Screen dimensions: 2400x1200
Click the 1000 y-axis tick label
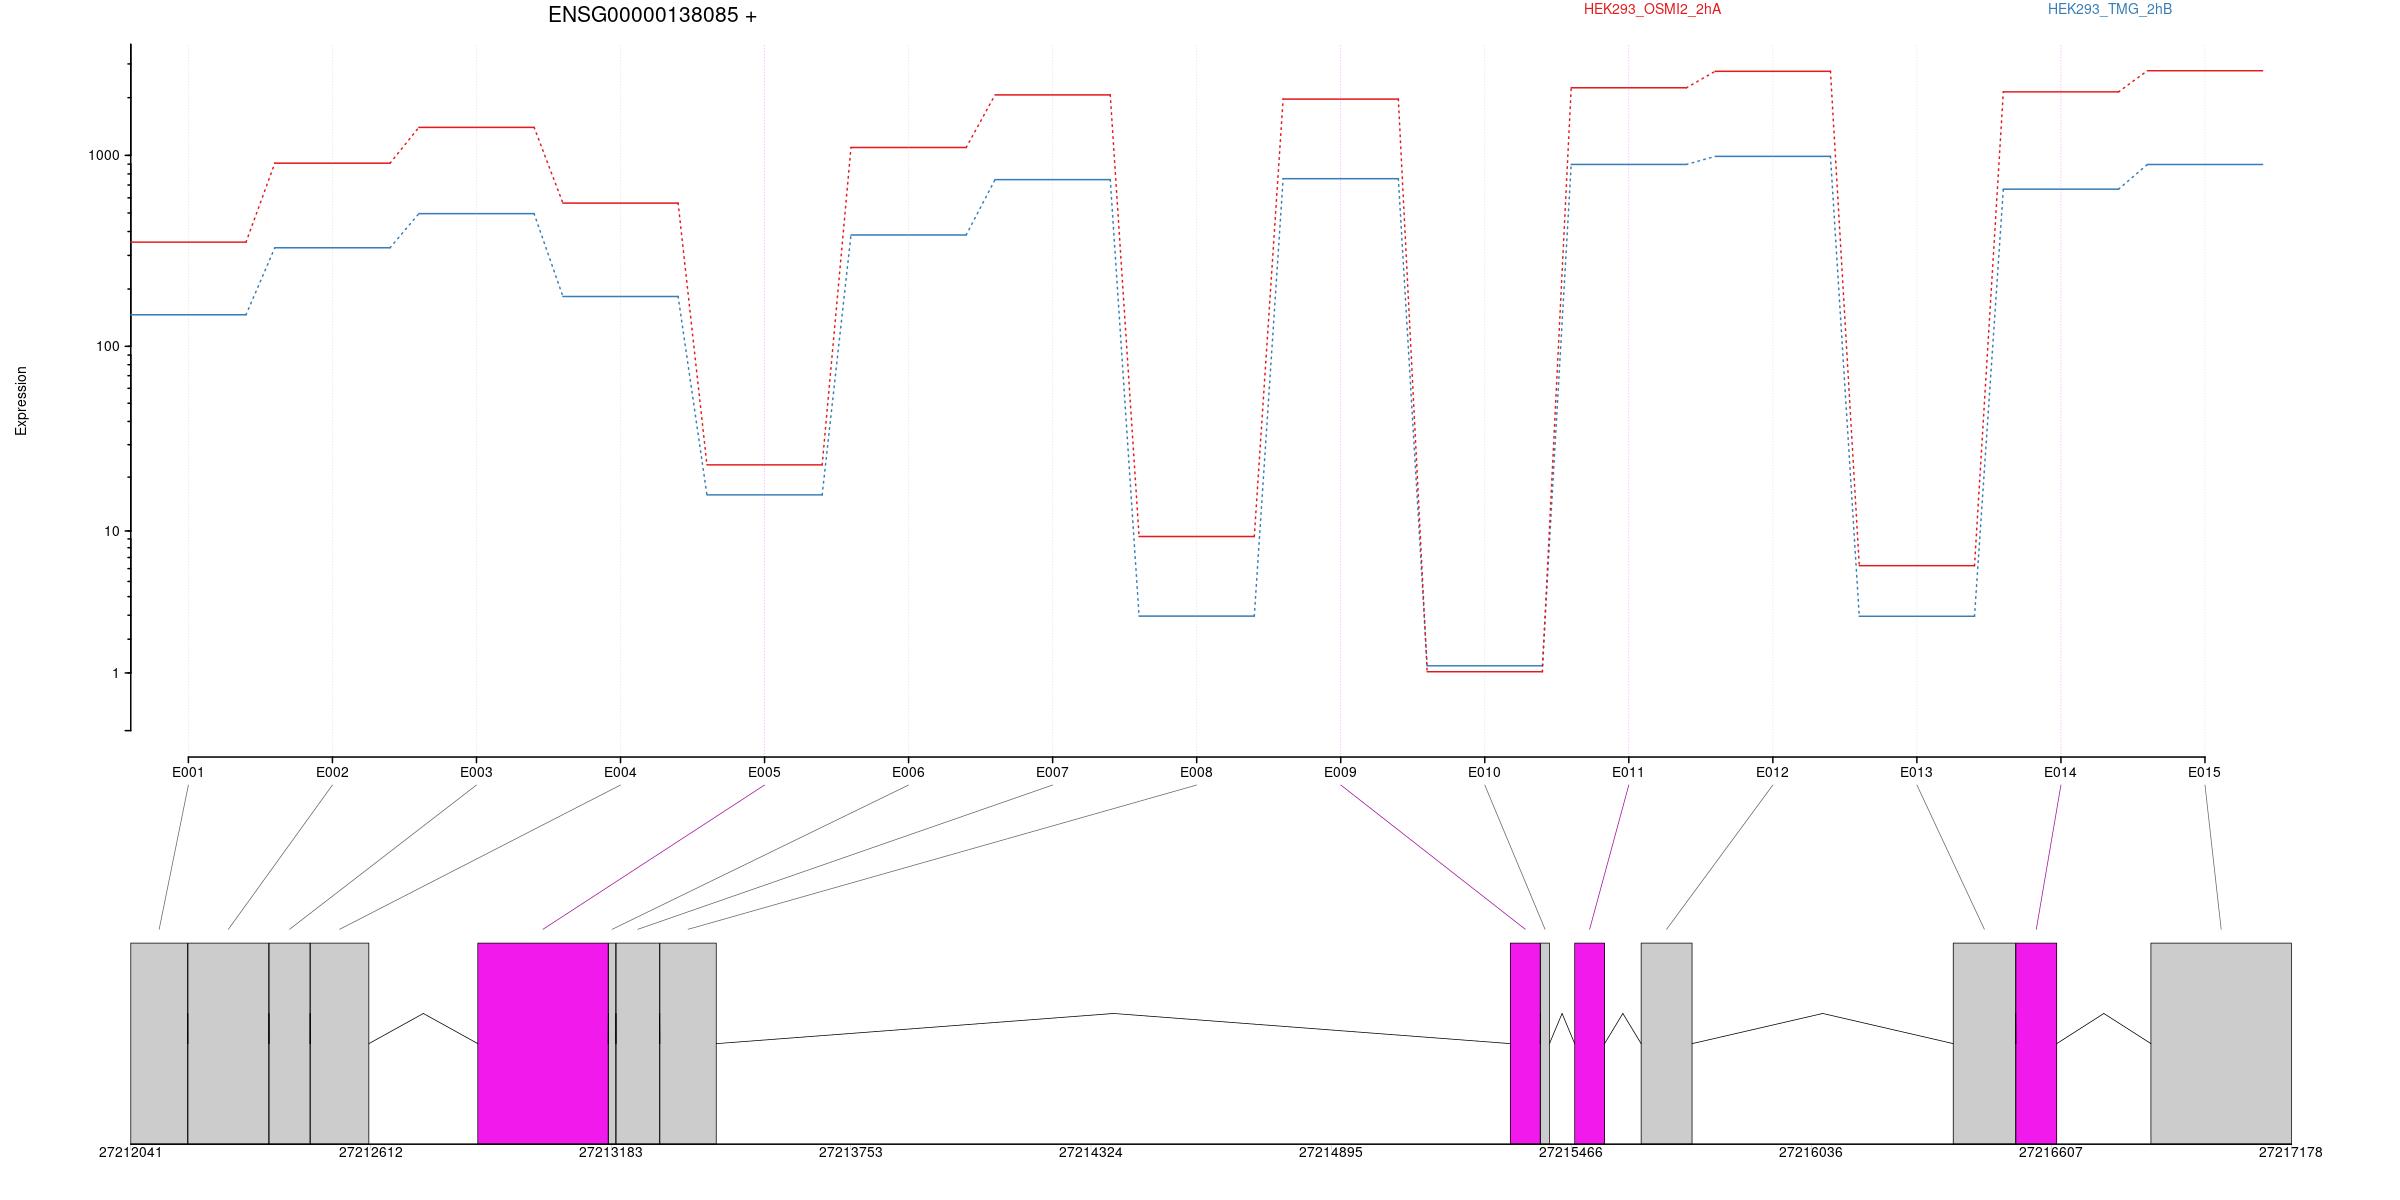pos(104,155)
